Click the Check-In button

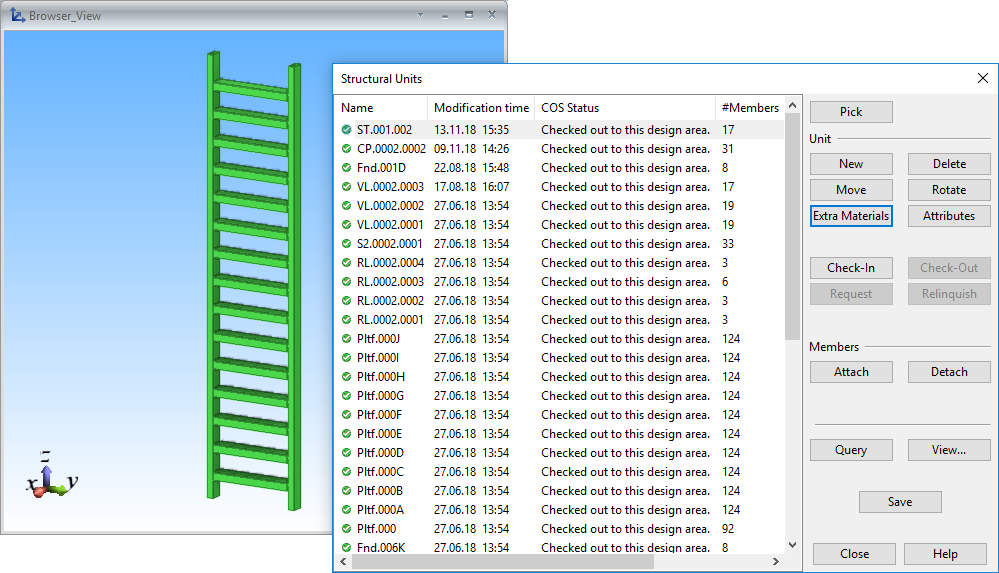pyautogui.click(x=850, y=268)
